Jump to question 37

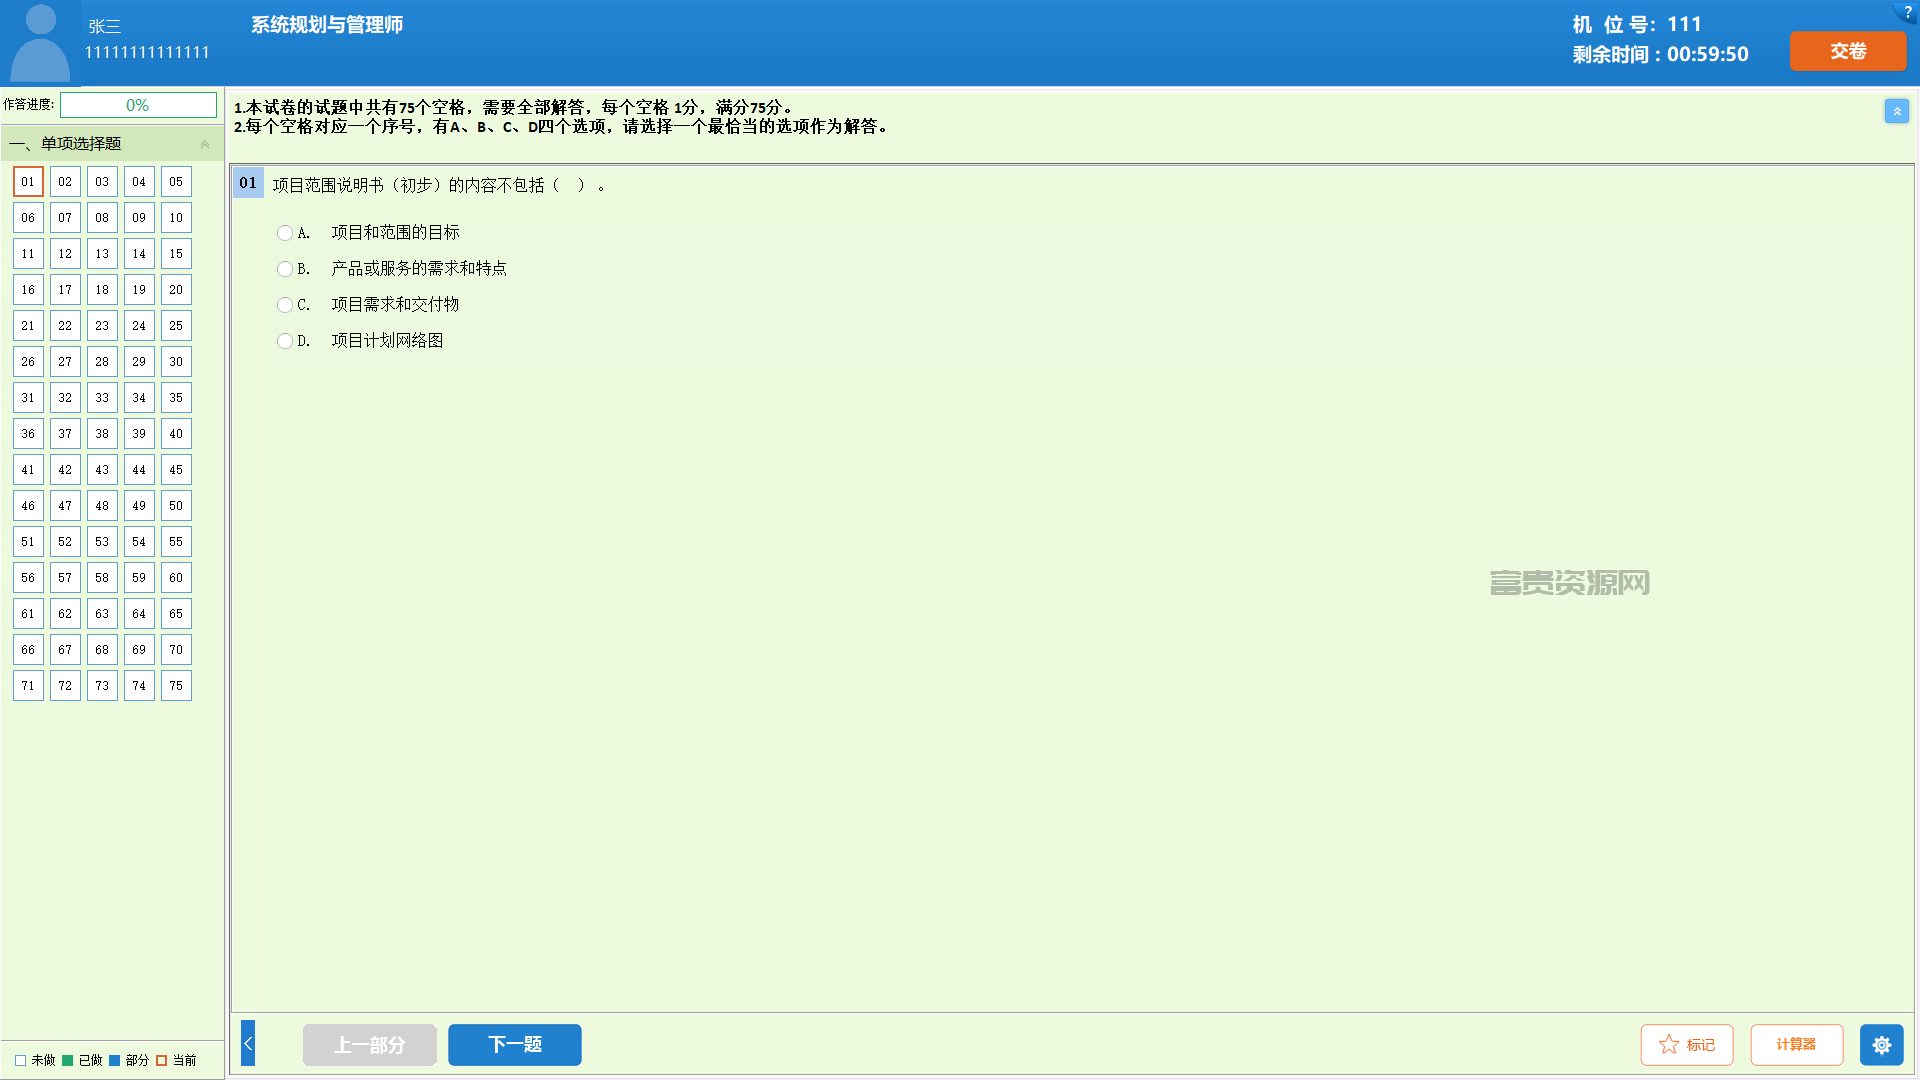click(65, 434)
